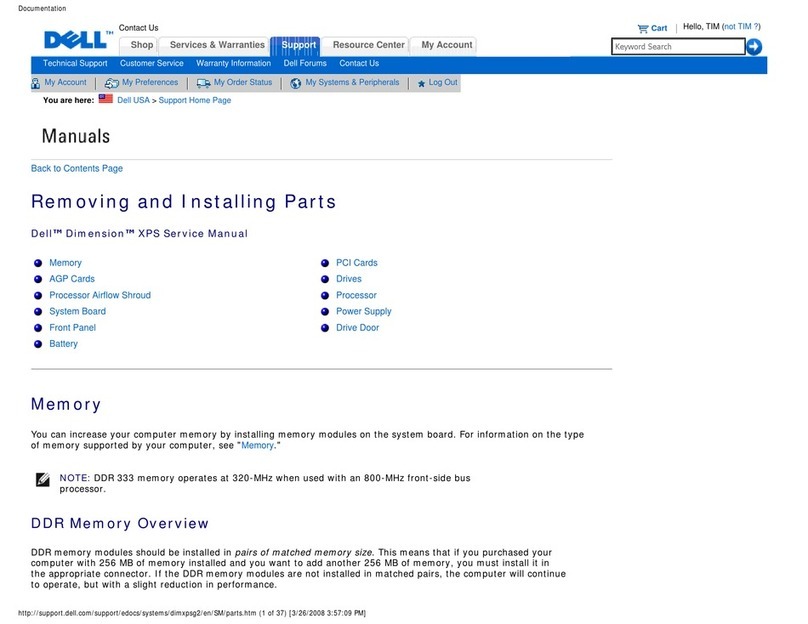808x624 pixels.
Task: Open Drive Door link
Action: click(357, 328)
